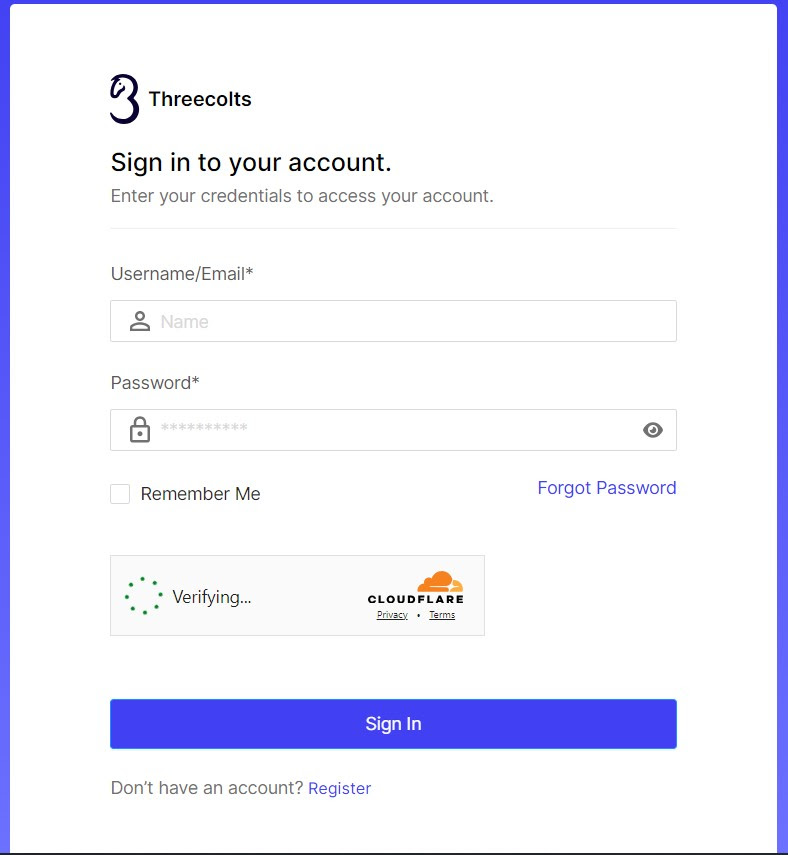The width and height of the screenshot is (788, 855).
Task: Click the CLOUDFLARE wordmark text
Action: pyautogui.click(x=416, y=599)
